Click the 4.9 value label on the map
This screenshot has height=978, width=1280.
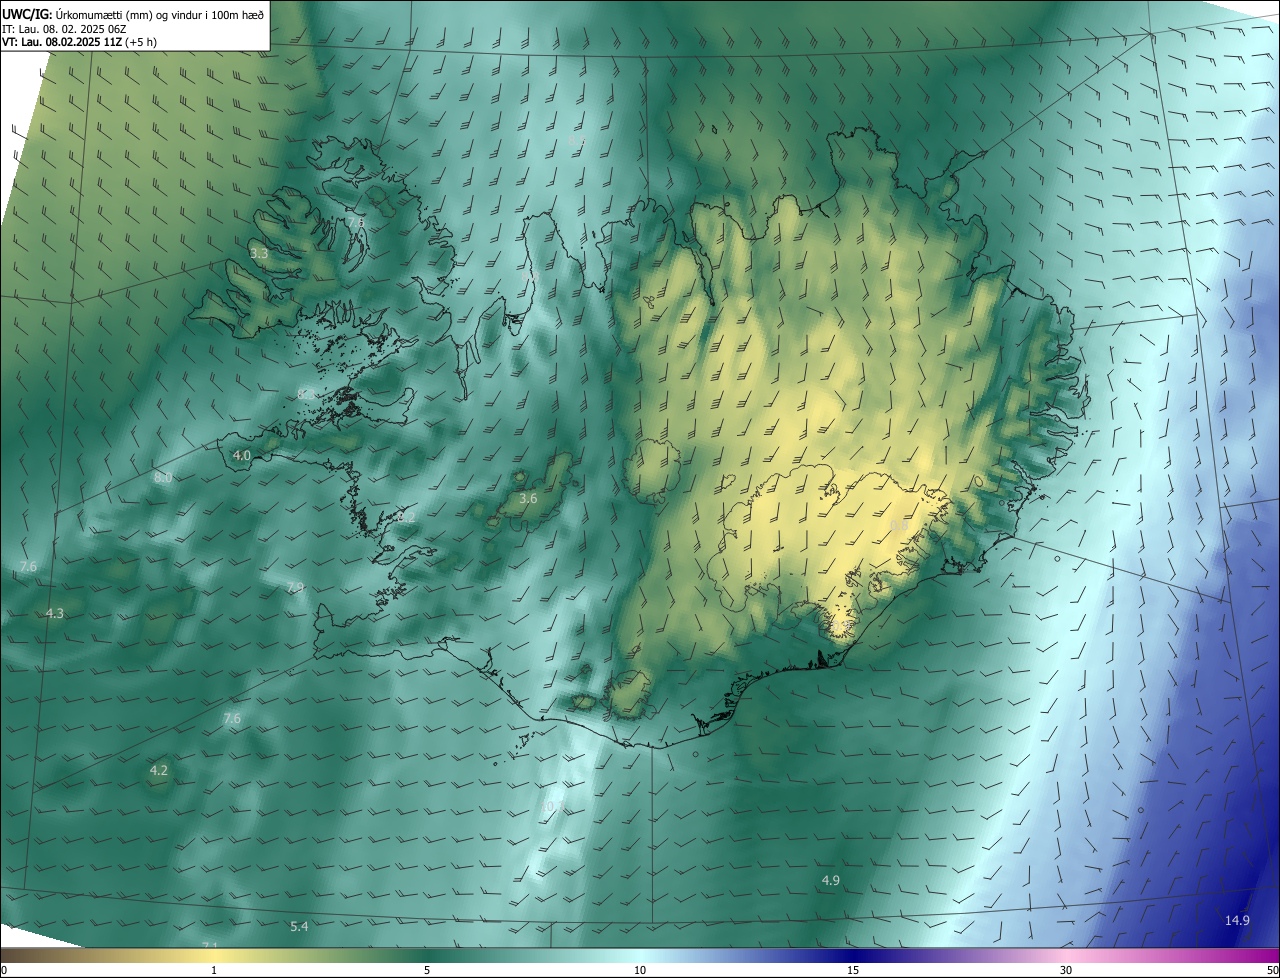point(830,881)
